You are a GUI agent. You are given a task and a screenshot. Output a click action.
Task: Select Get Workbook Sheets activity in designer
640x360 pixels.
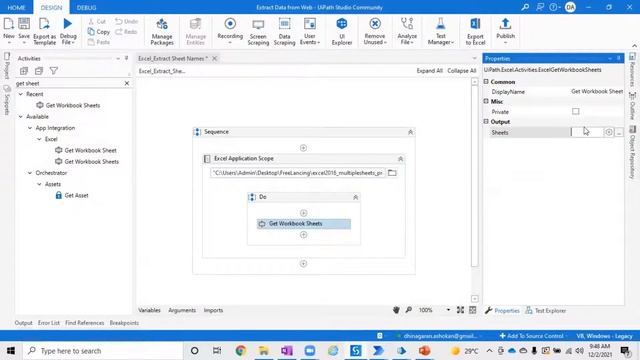[304, 224]
